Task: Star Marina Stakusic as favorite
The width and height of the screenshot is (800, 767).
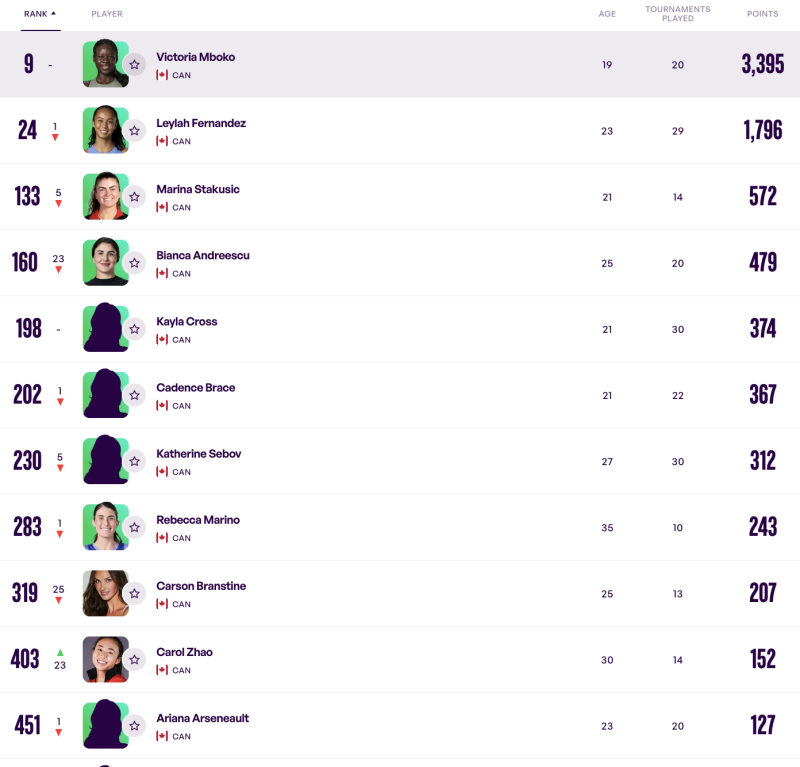Action: pyautogui.click(x=134, y=196)
